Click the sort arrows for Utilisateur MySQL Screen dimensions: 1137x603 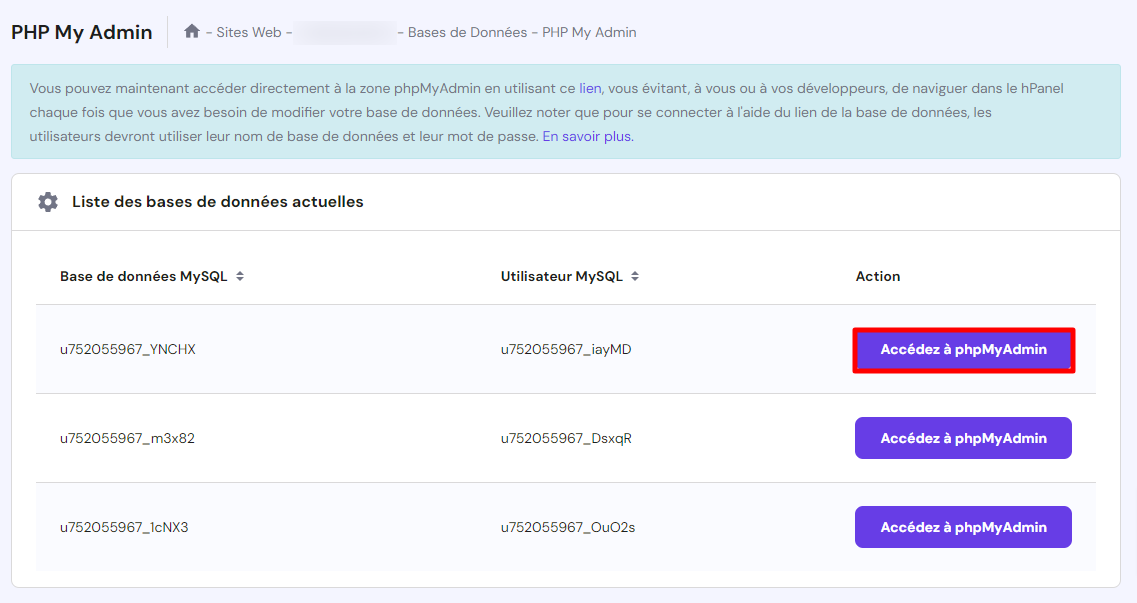click(x=637, y=276)
